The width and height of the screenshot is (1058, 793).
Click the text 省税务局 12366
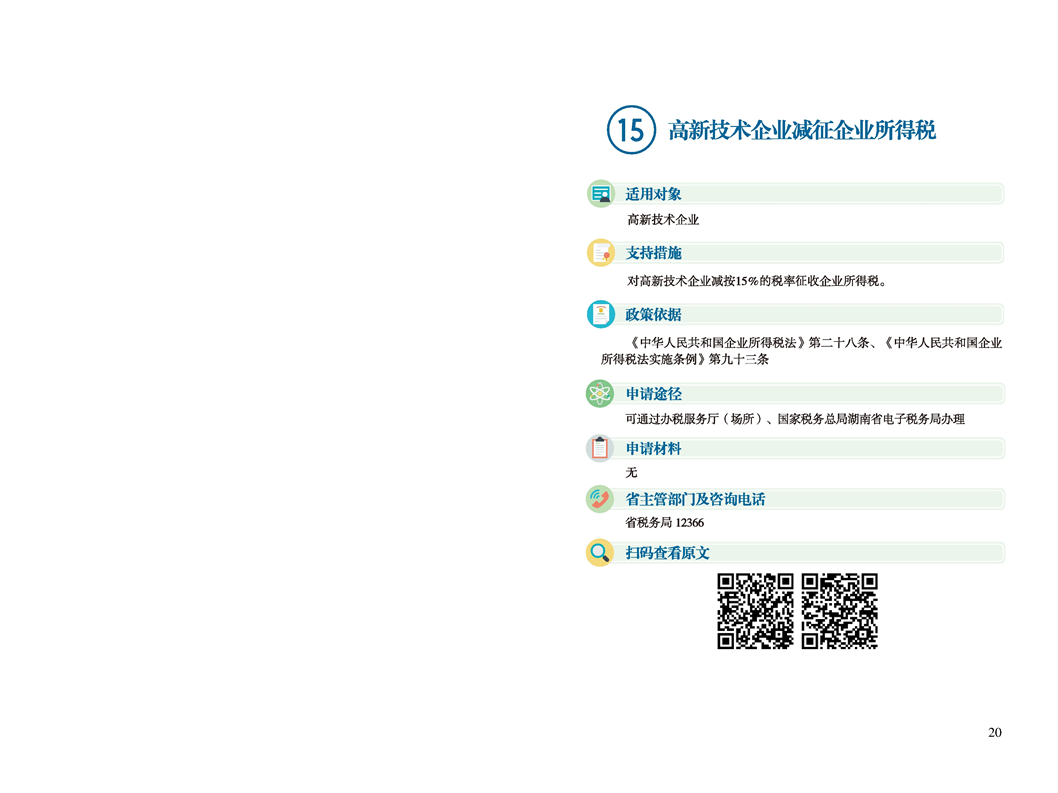point(665,522)
